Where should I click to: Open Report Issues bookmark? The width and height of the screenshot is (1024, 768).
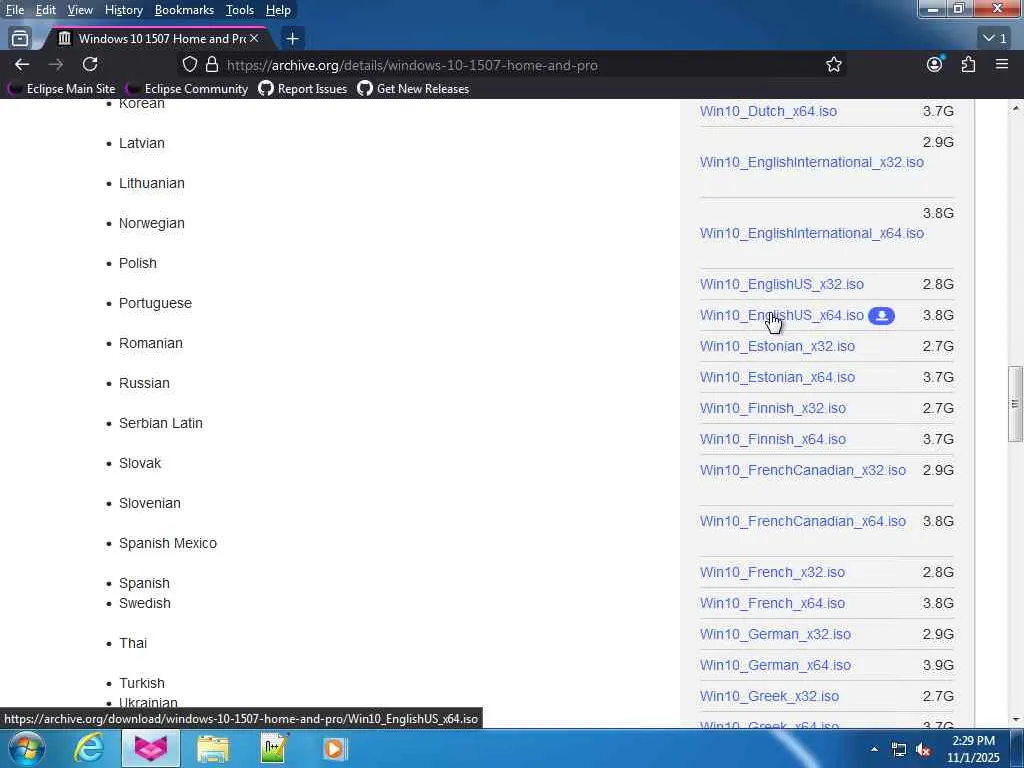click(x=302, y=88)
